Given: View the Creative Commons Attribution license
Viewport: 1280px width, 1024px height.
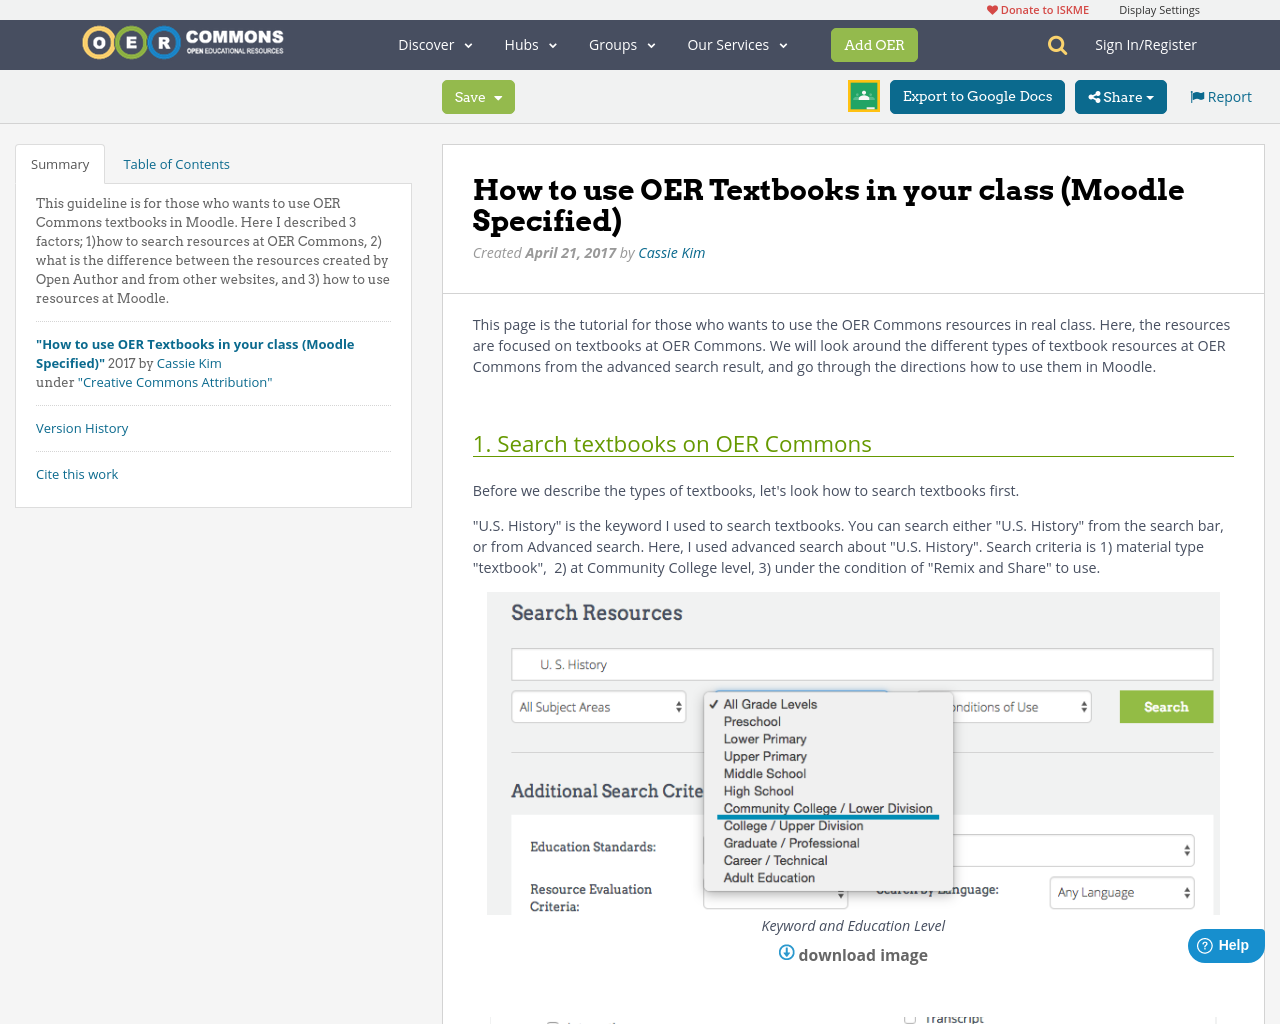Looking at the screenshot, I should [175, 381].
